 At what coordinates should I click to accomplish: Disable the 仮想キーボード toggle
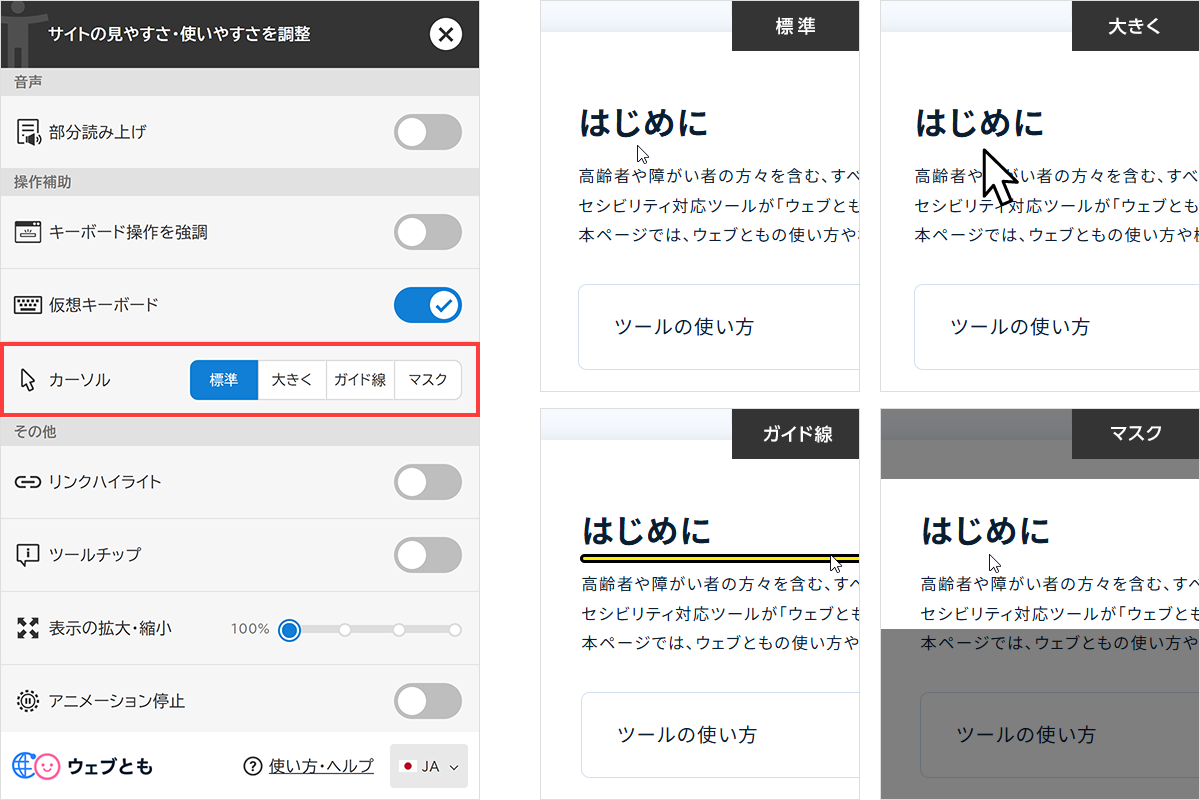coord(428,304)
